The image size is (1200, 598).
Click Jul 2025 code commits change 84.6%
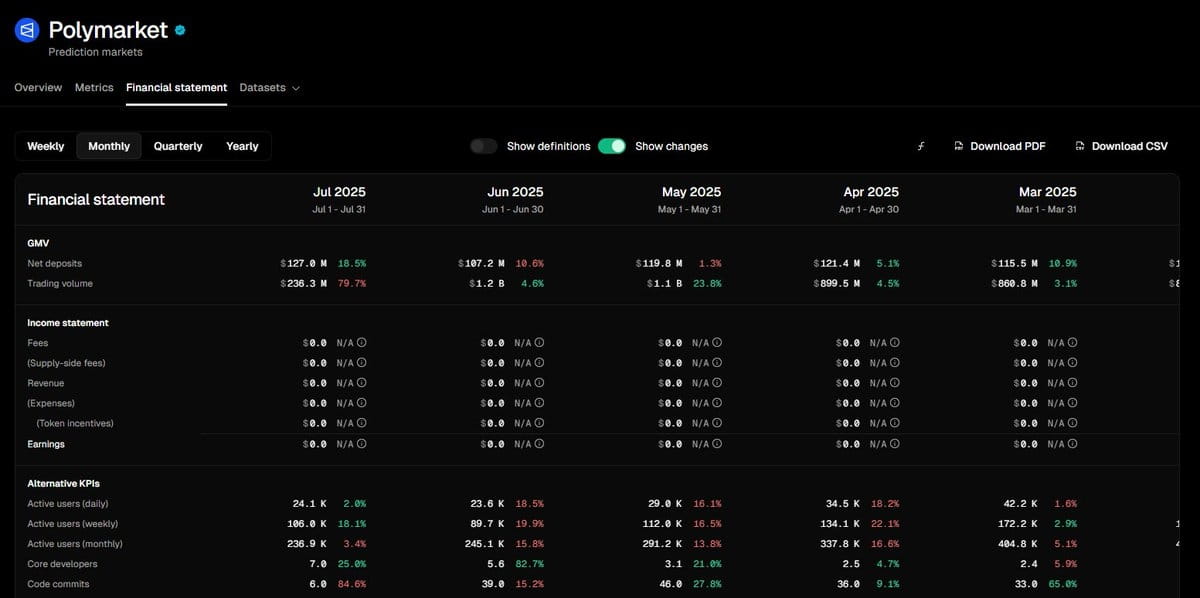(x=352, y=584)
